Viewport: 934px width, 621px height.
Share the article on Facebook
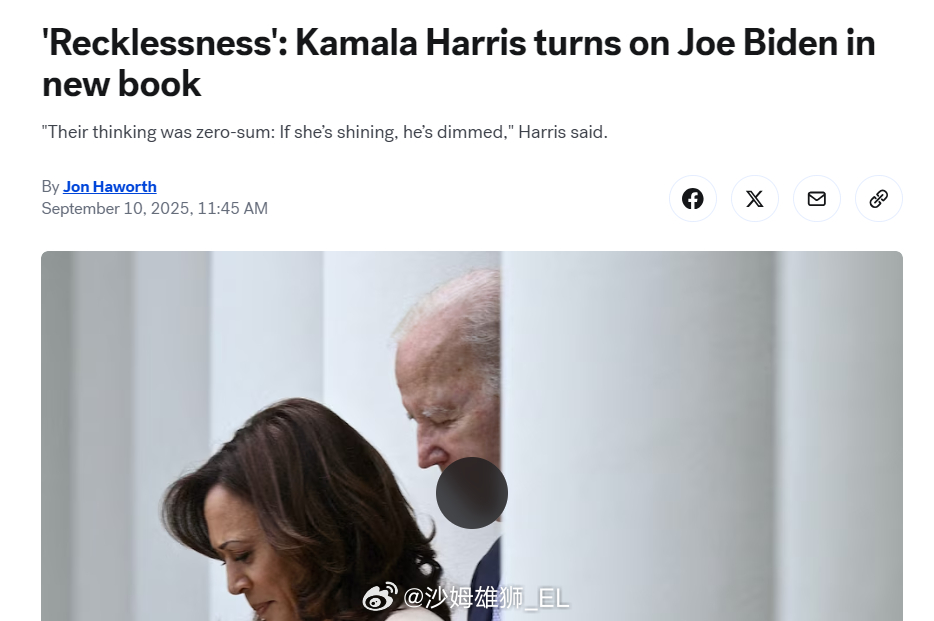pyautogui.click(x=692, y=198)
